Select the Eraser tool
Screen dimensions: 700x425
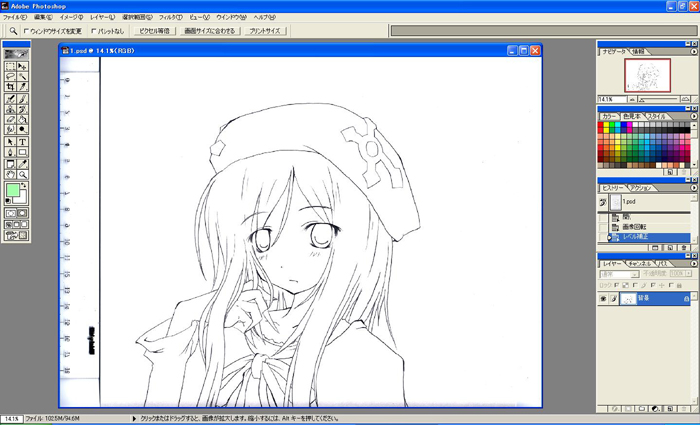(x=10, y=119)
